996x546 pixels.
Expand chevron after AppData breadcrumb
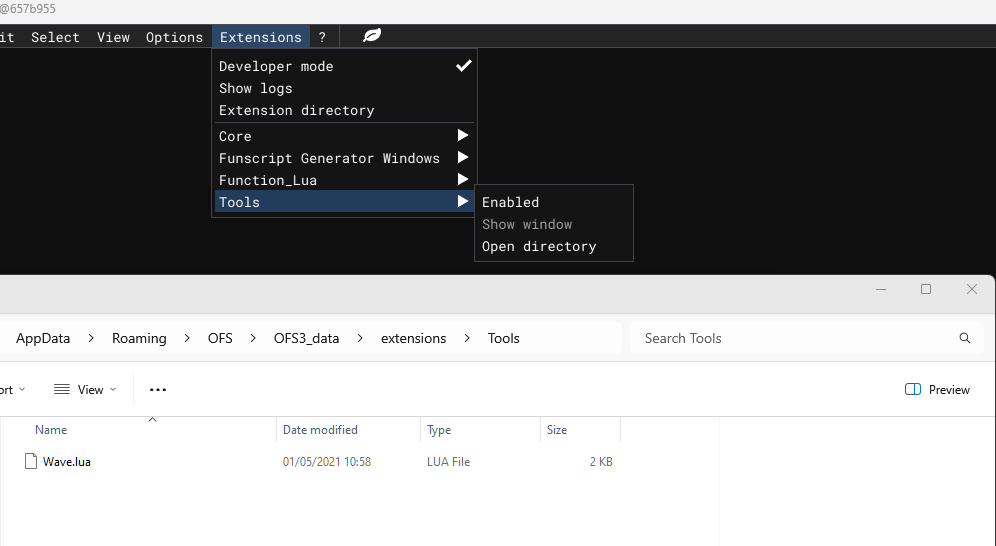[x=91, y=338]
